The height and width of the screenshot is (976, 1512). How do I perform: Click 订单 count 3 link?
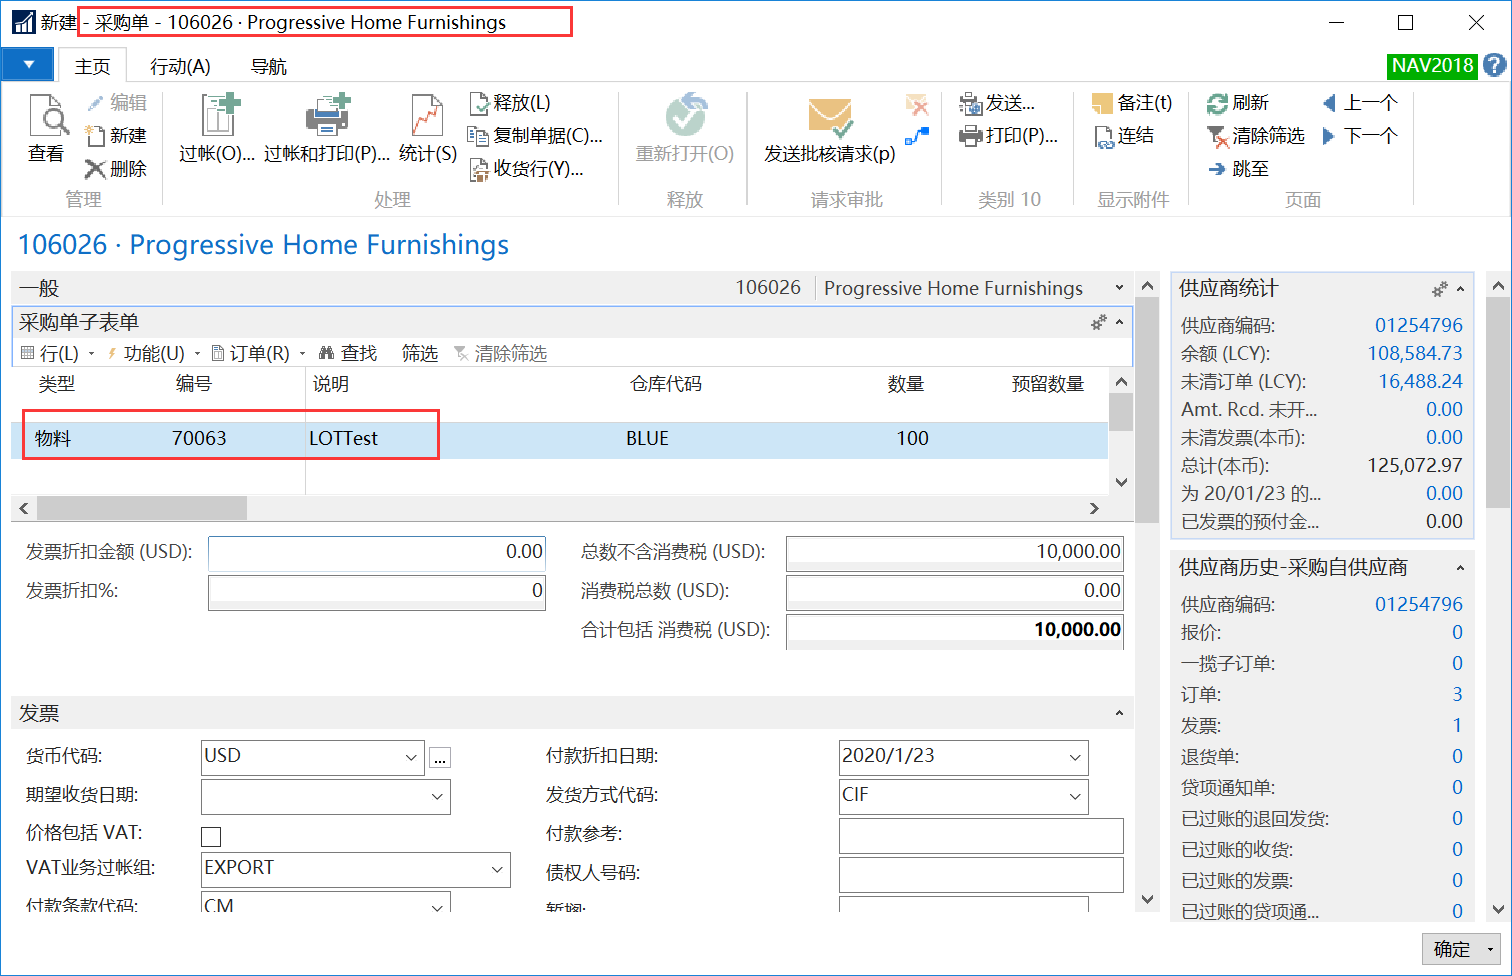pos(1457,694)
